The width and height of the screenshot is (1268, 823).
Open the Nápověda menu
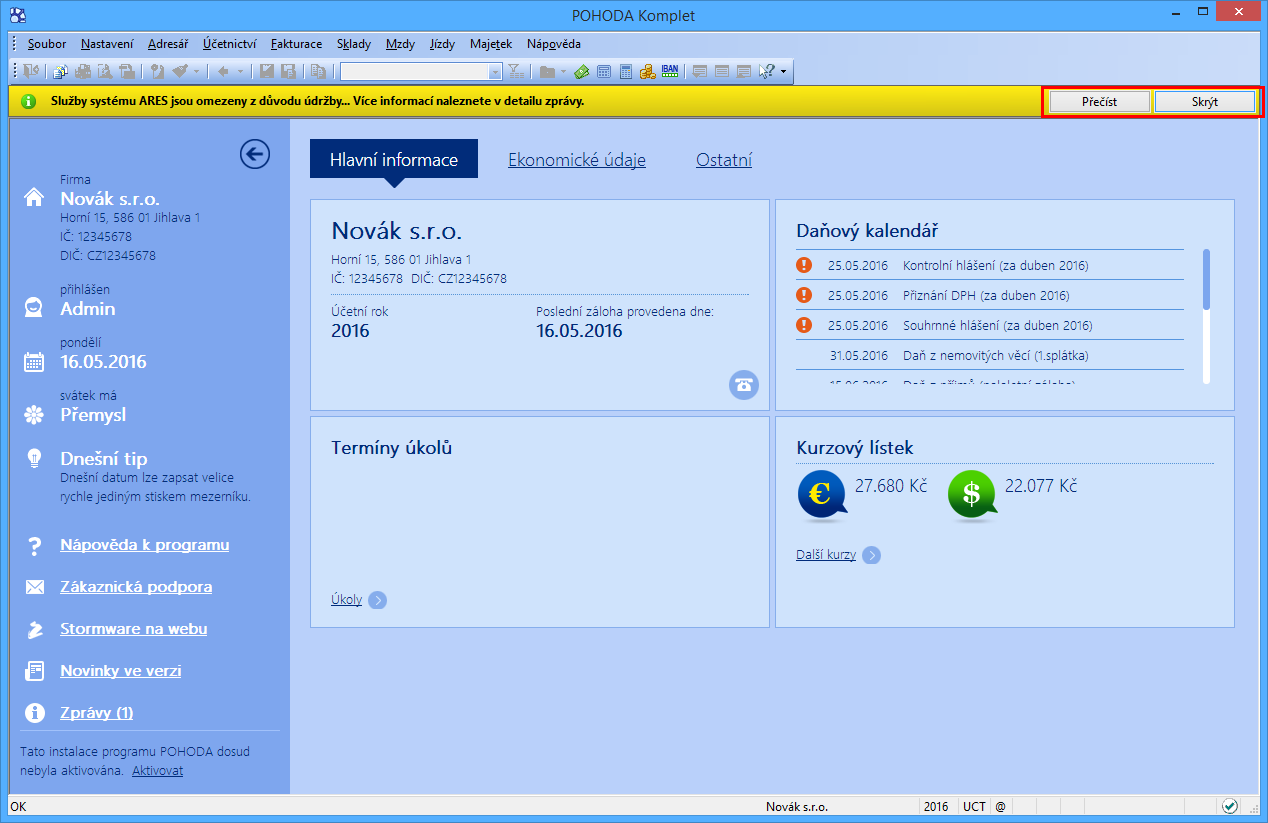(553, 44)
